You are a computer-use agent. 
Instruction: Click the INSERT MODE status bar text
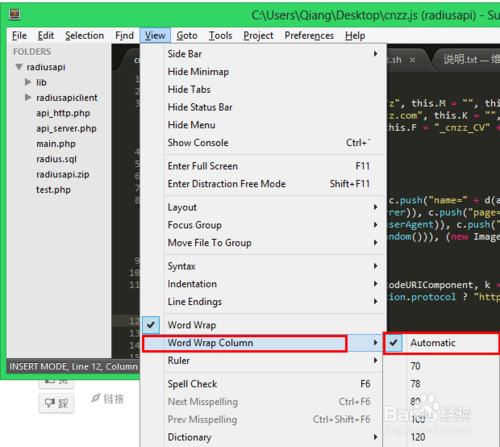(73, 367)
